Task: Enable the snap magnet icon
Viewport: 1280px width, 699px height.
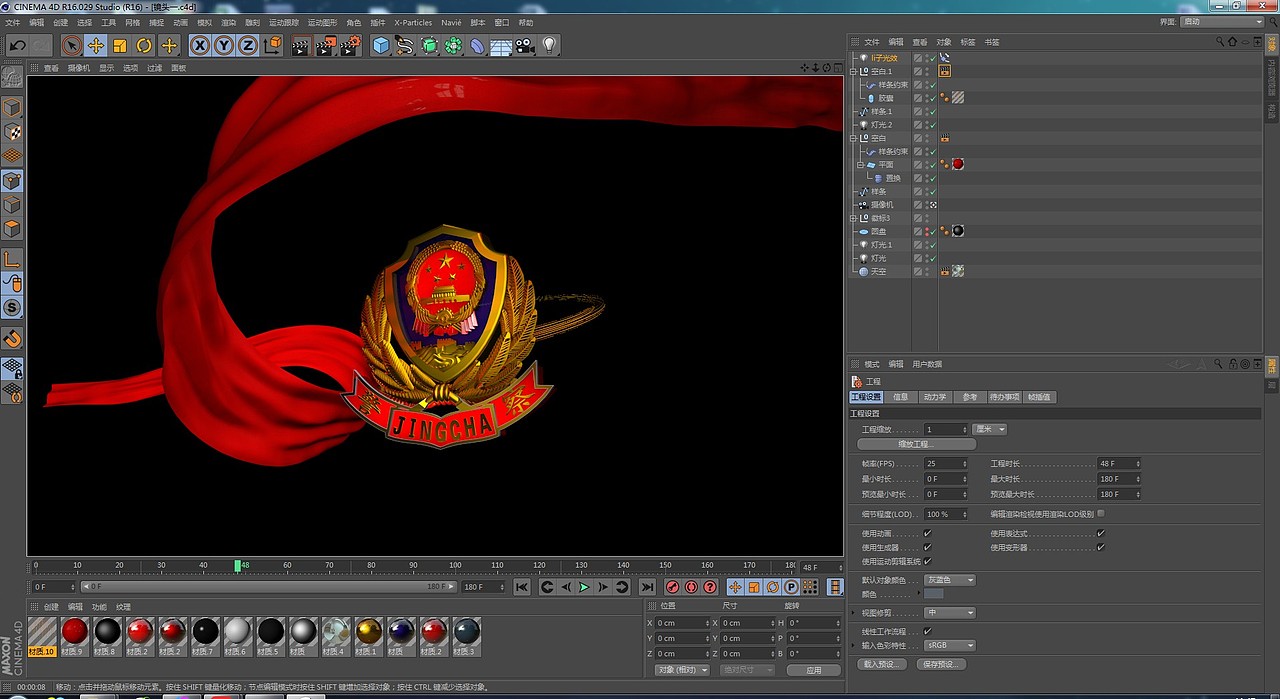Action: [12, 338]
